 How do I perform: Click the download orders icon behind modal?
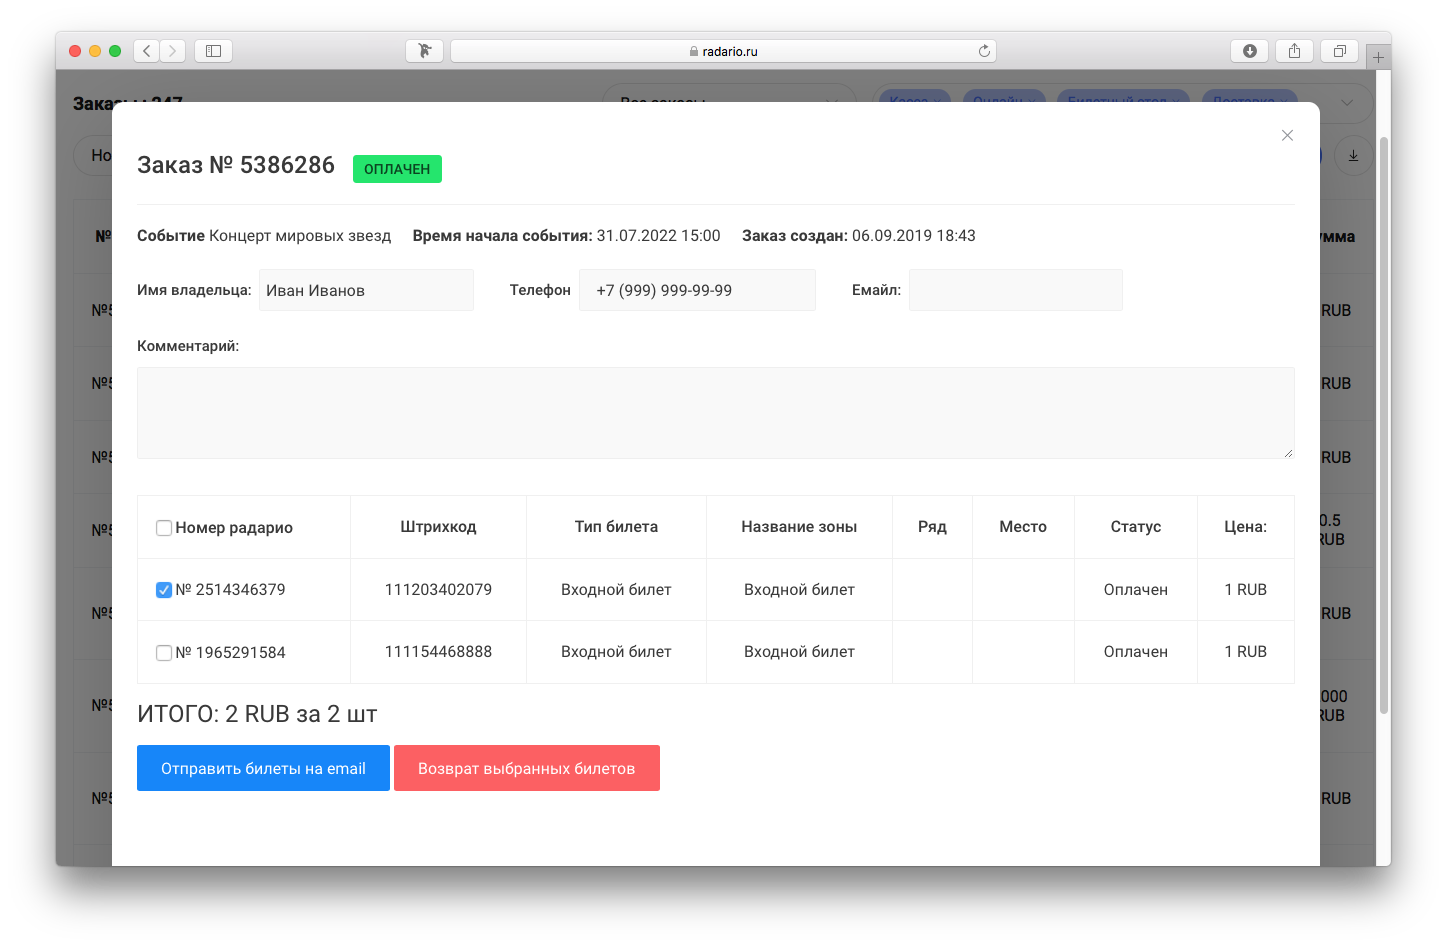coord(1353,155)
